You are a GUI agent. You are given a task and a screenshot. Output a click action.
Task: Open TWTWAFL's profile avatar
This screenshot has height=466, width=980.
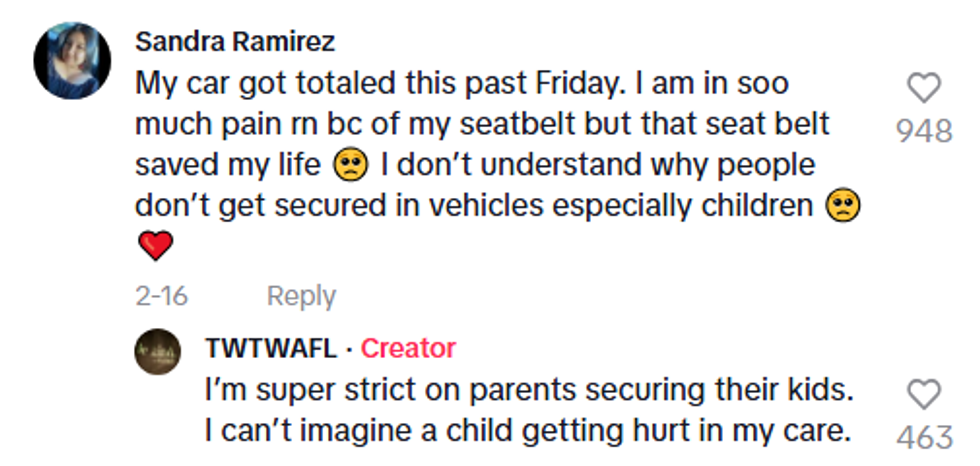pos(158,353)
